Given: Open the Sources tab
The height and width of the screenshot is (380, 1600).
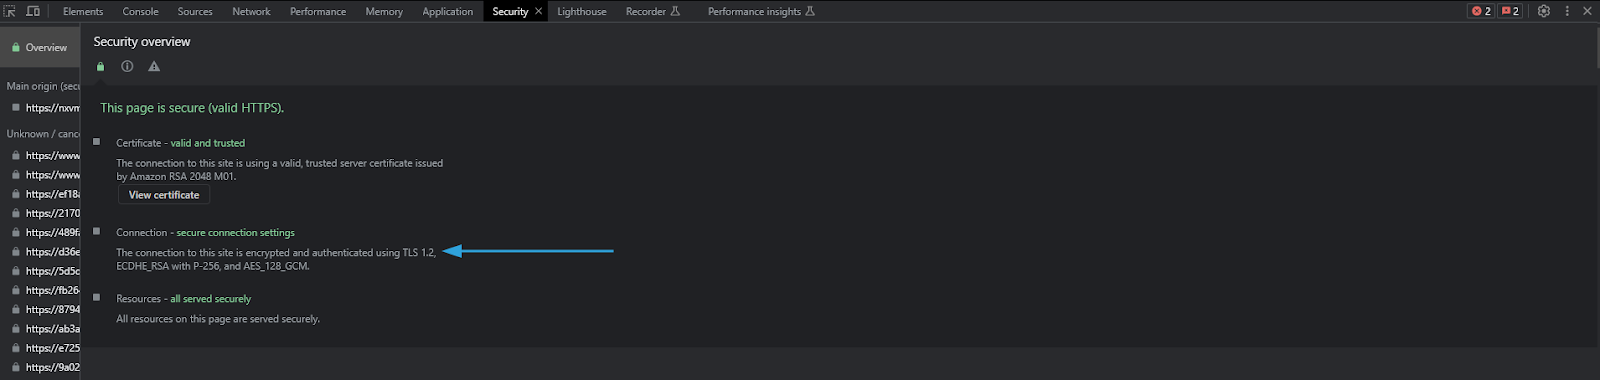Looking at the screenshot, I should [195, 11].
